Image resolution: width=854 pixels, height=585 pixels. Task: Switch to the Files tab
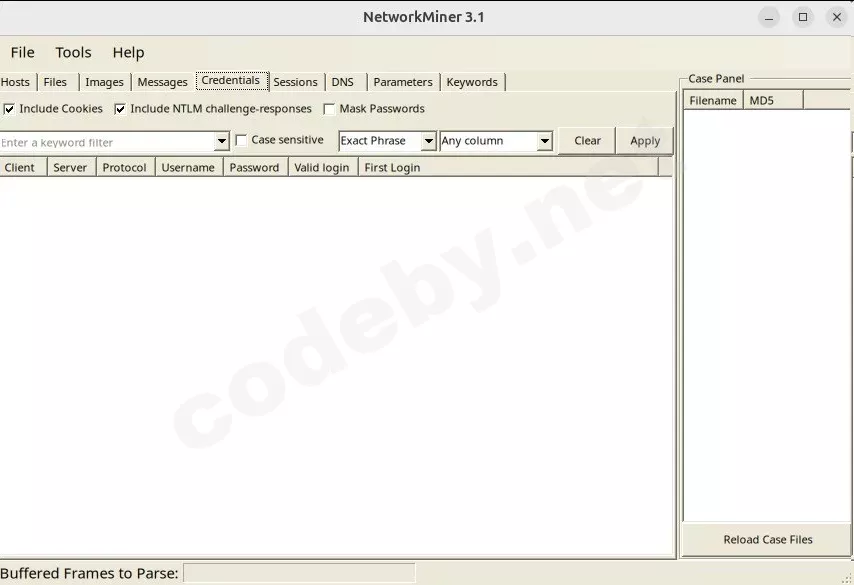(x=55, y=82)
